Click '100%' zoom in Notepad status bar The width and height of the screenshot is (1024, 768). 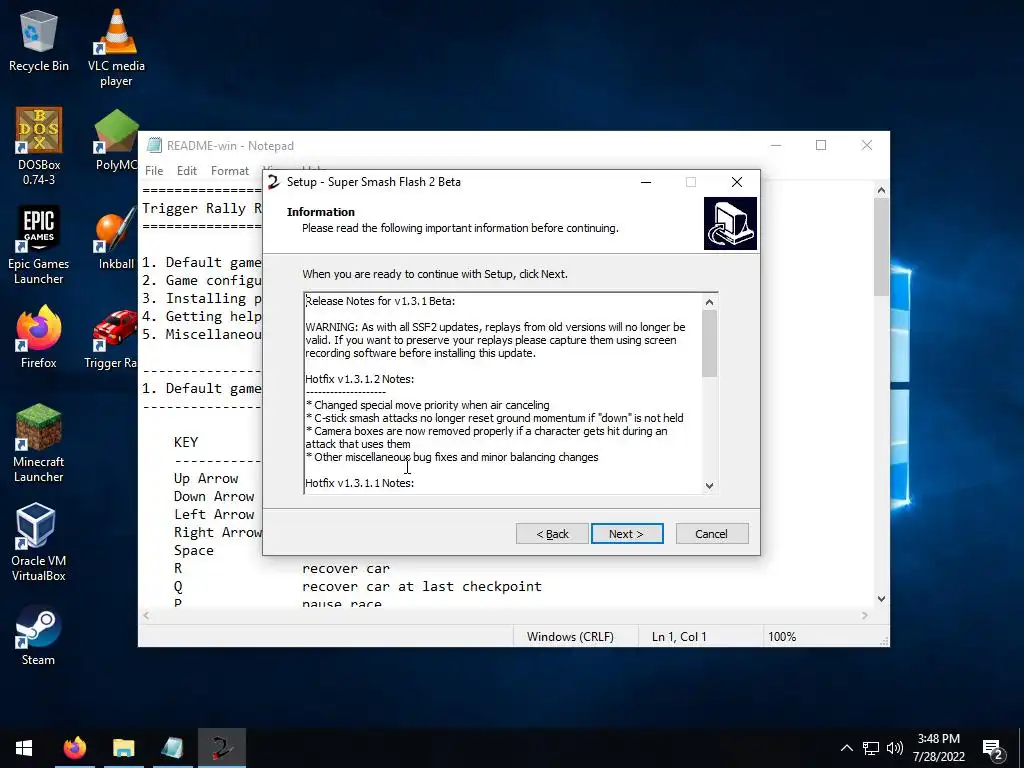(782, 636)
